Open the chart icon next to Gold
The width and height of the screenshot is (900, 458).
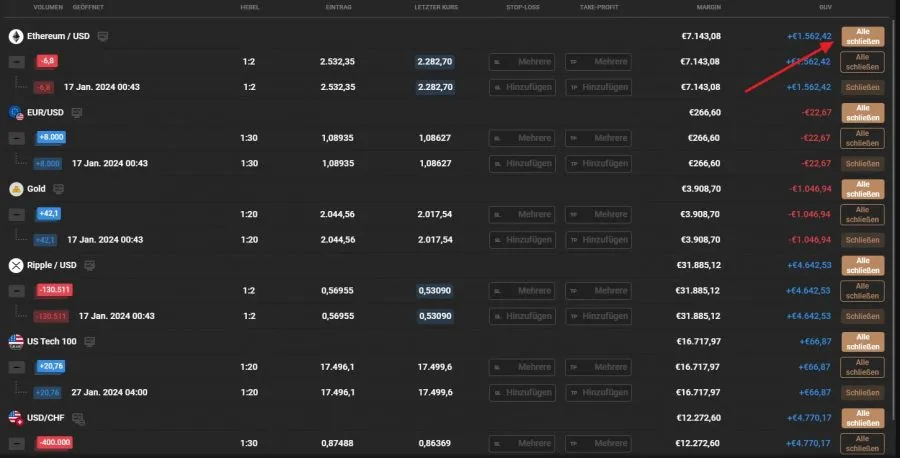(x=58, y=188)
